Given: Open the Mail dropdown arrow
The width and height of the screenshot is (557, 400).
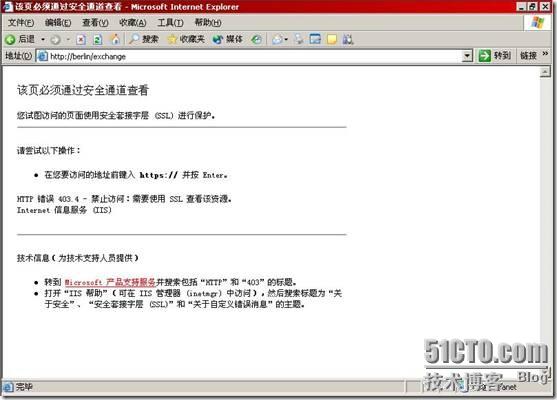Looking at the screenshot, I should click(286, 39).
